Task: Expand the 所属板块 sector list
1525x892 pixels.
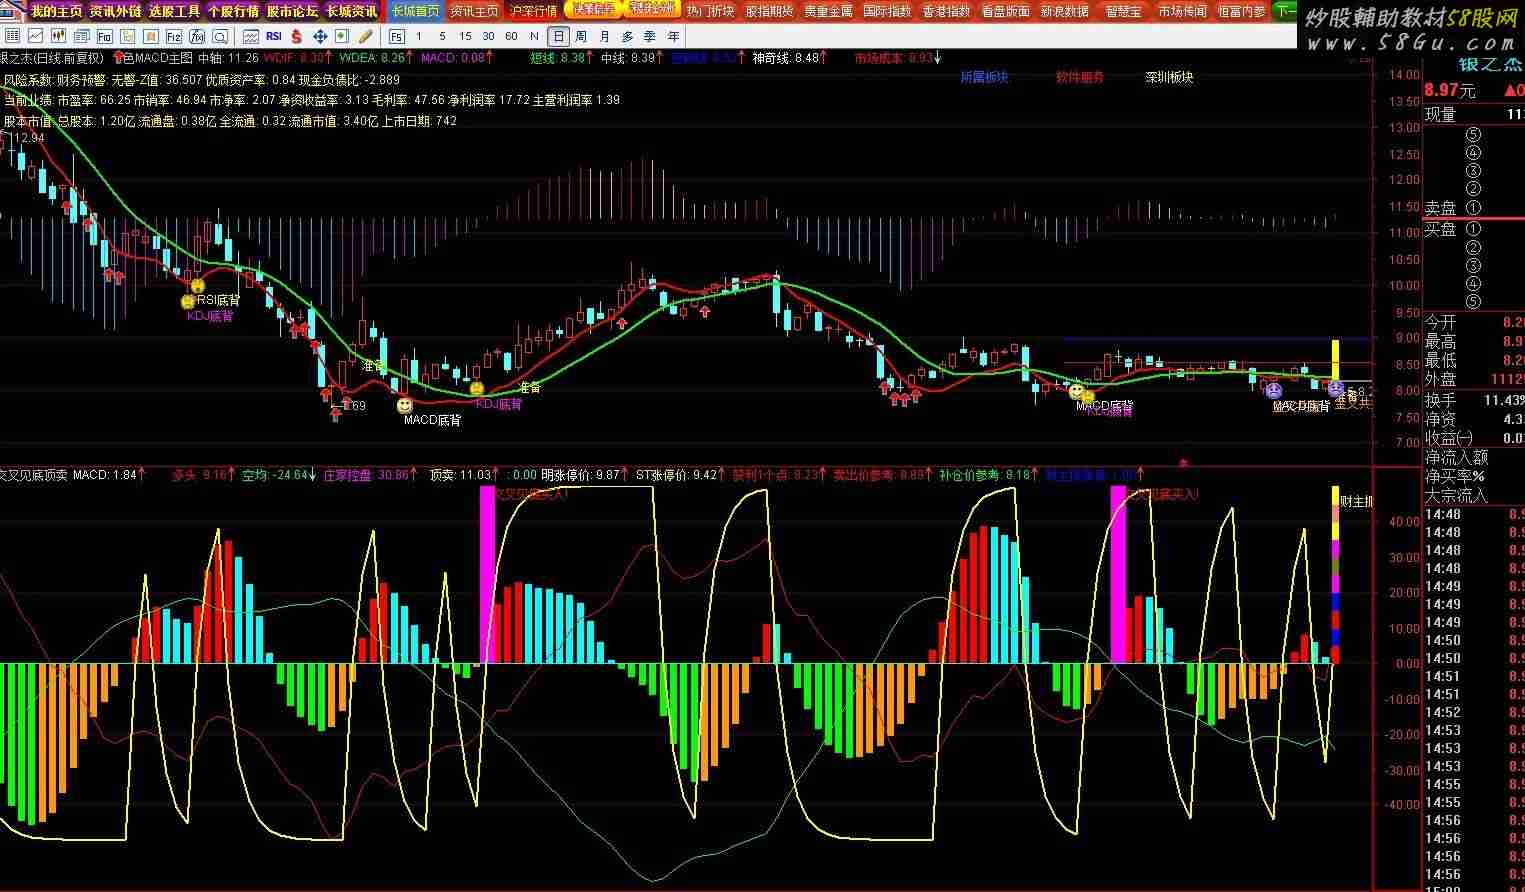Action: [x=984, y=77]
